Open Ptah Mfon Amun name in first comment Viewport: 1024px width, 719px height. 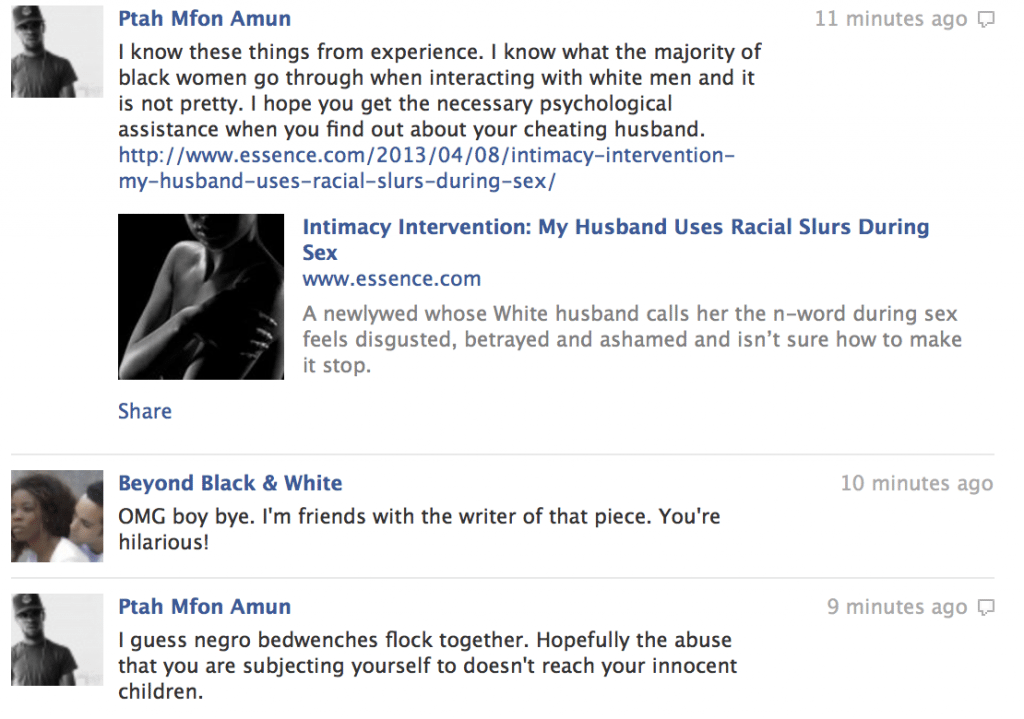pos(204,18)
